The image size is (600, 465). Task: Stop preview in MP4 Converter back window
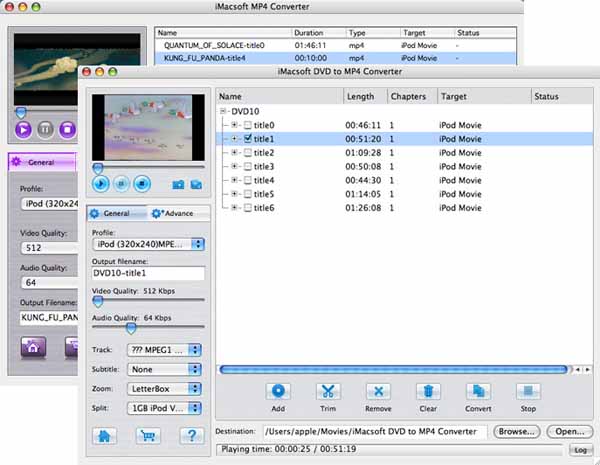point(67,130)
